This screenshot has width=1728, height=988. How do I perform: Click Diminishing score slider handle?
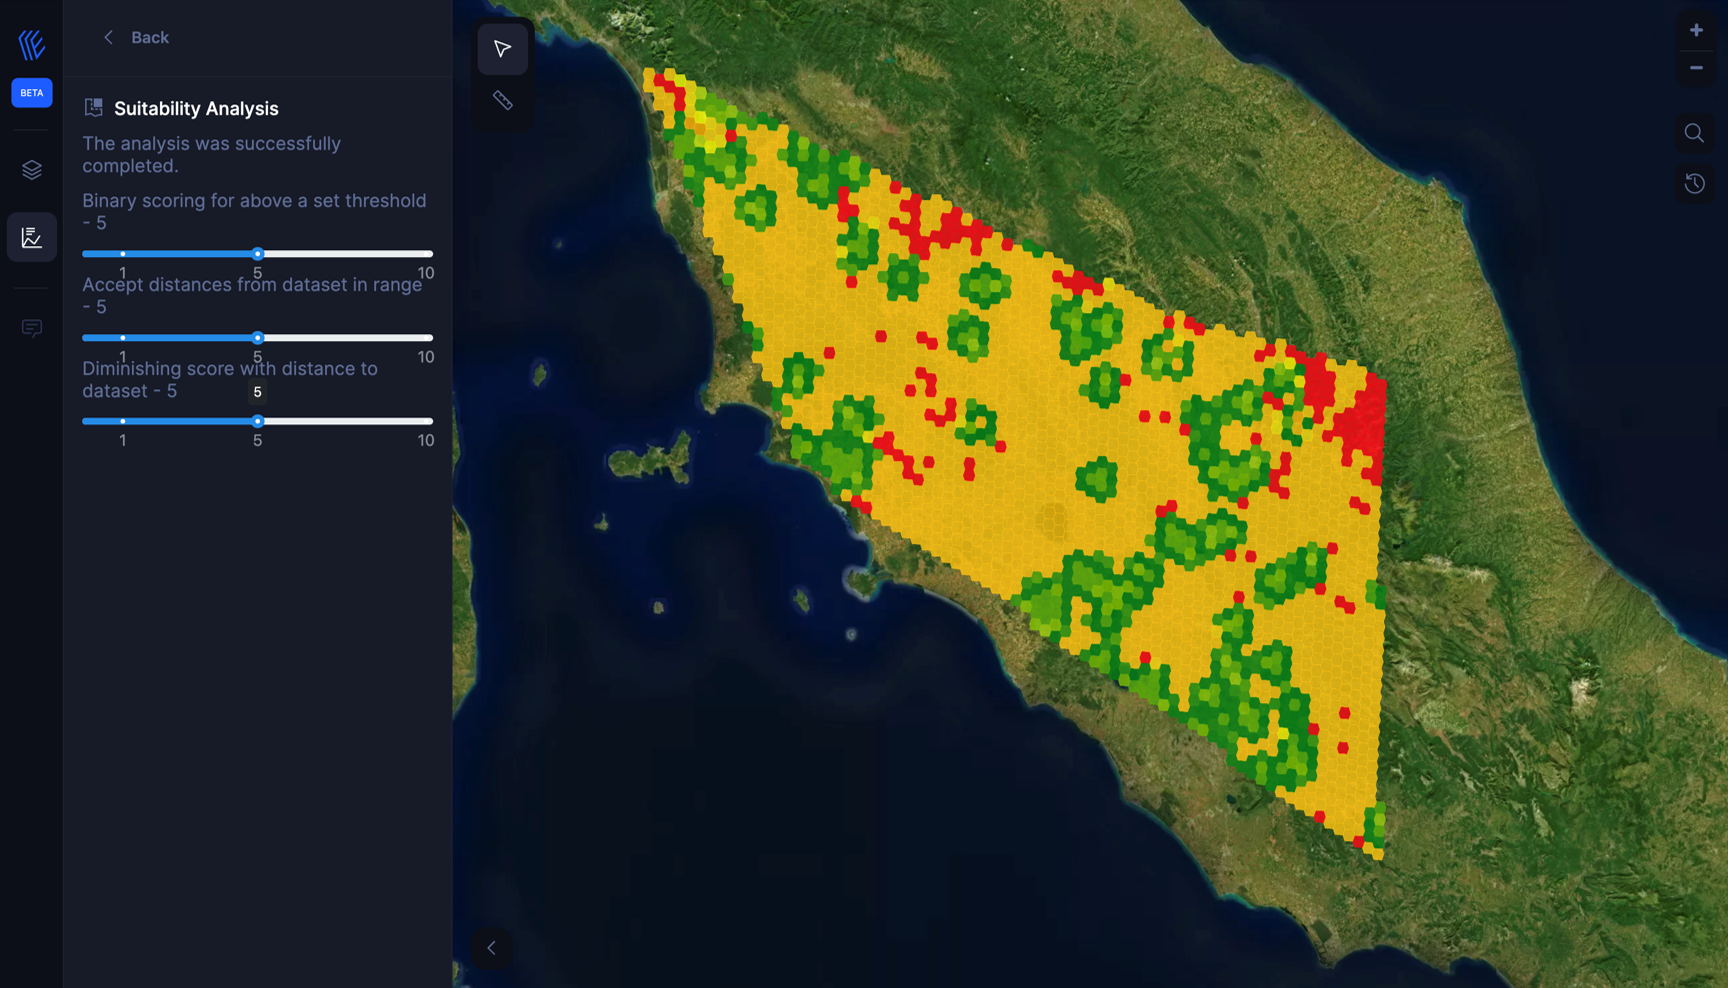pyautogui.click(x=257, y=421)
